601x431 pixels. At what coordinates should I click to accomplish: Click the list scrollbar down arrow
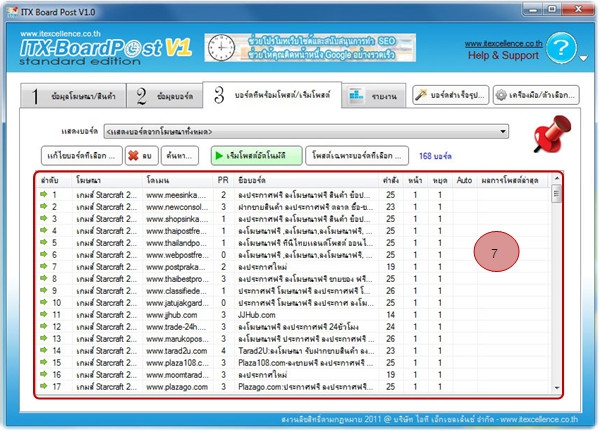click(557, 388)
